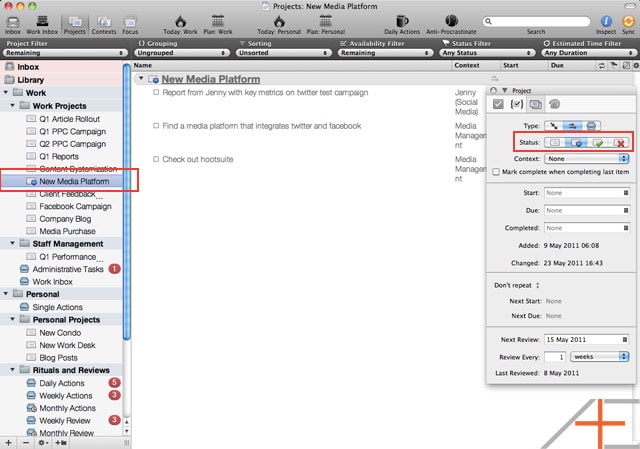
Task: Select Inbox in the sidebar
Action: point(61,67)
